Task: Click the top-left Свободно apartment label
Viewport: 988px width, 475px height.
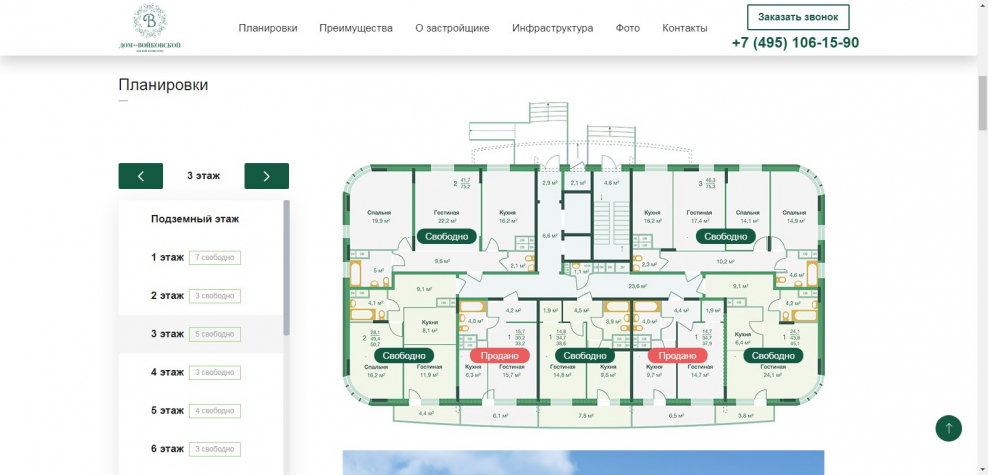Action: [x=445, y=237]
